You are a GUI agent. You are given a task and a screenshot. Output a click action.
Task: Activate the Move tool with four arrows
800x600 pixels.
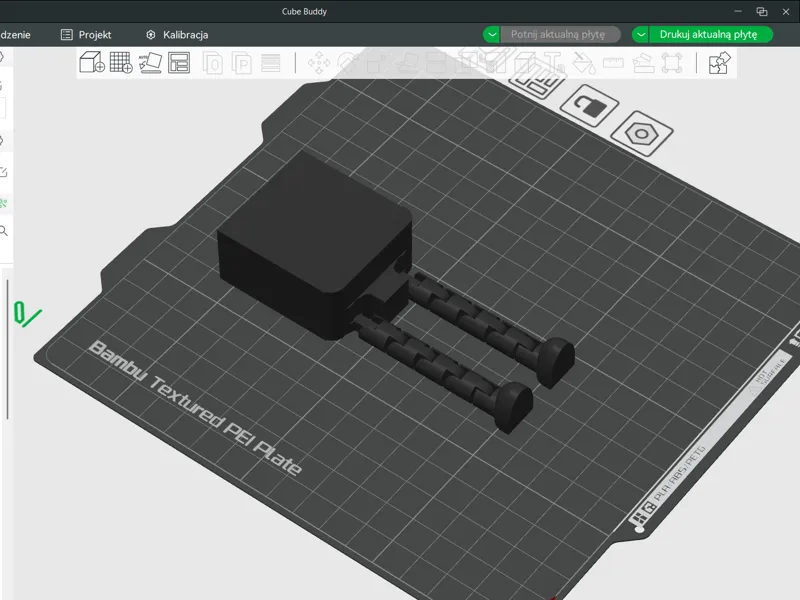[319, 63]
